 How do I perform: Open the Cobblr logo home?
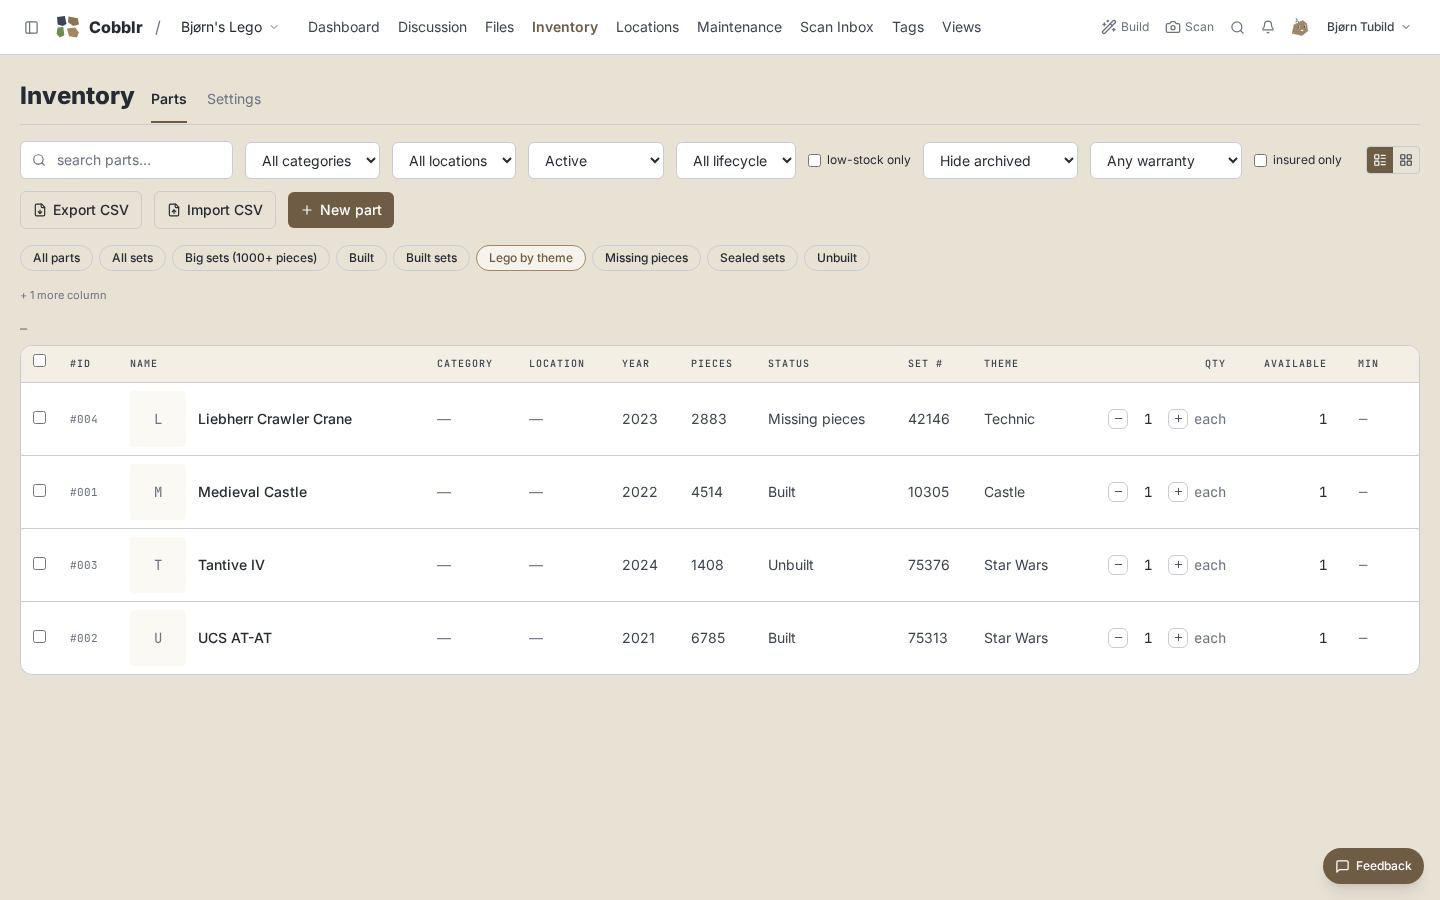99,27
